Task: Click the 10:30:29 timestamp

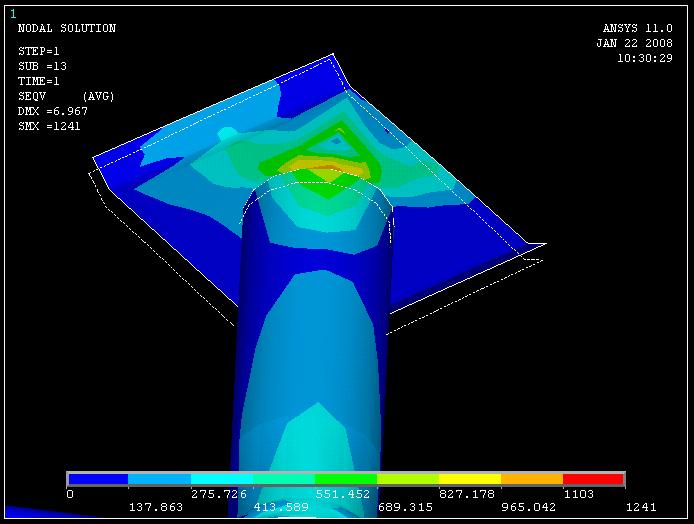Action: click(645, 58)
